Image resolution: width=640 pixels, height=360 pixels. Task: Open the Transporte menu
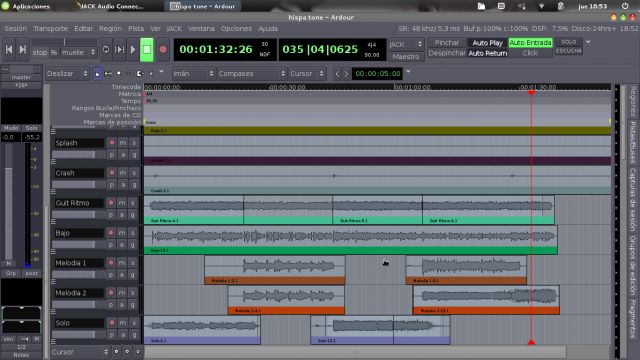tap(51, 29)
